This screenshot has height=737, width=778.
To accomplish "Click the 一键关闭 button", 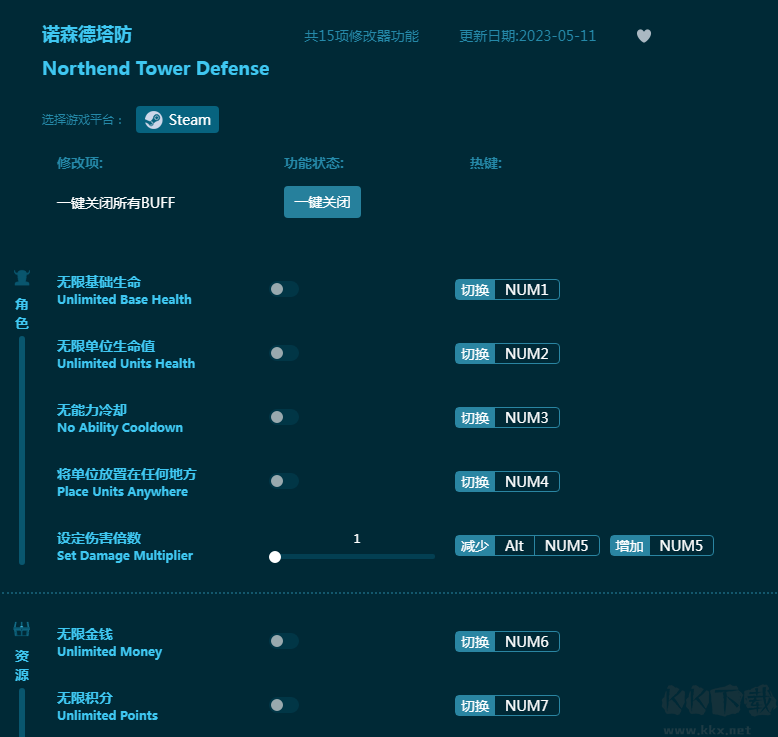I will pyautogui.click(x=322, y=202).
